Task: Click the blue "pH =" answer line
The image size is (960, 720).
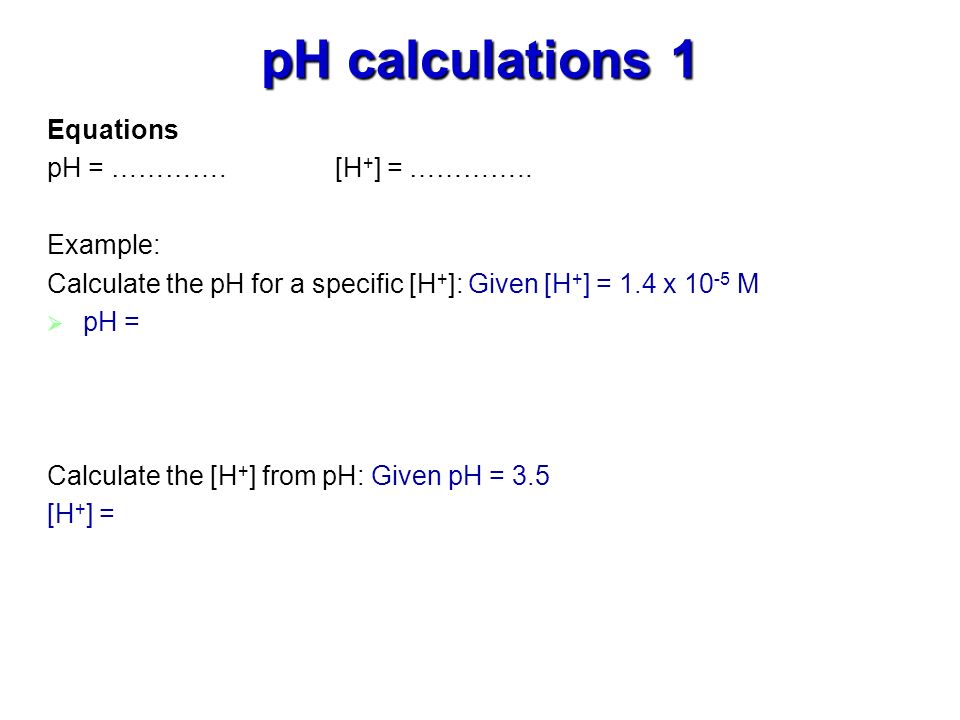Action: pos(111,322)
